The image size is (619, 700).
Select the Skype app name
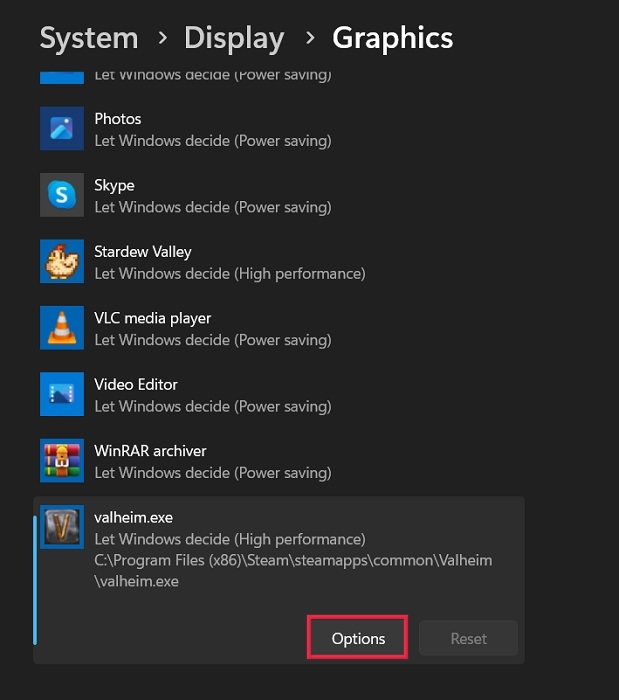point(114,185)
